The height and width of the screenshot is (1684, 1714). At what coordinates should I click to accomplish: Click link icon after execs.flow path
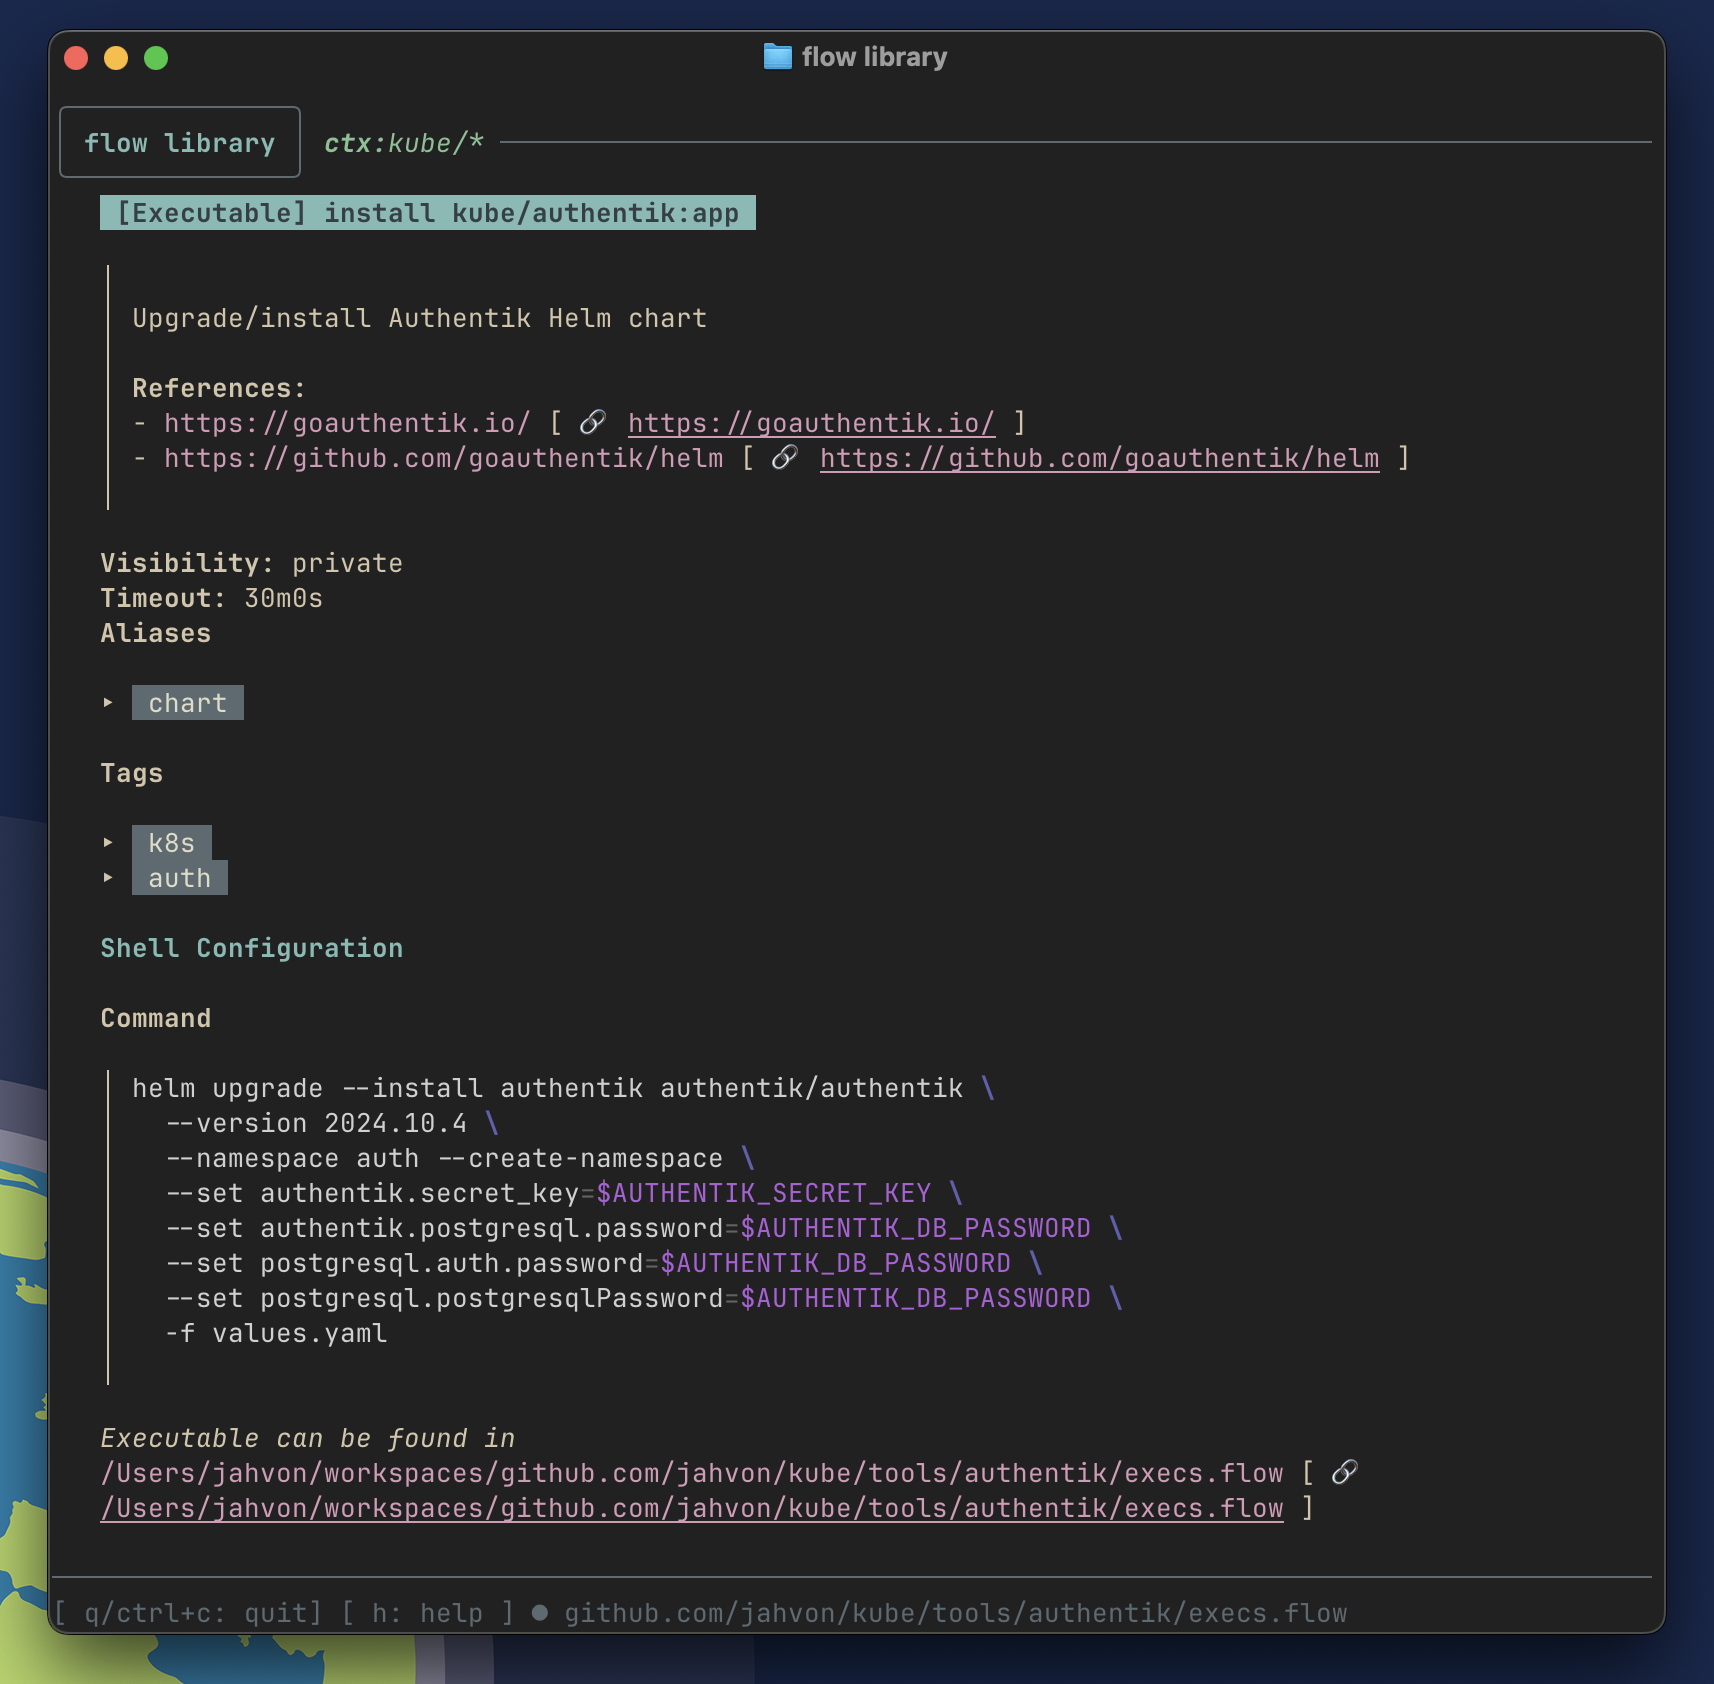pos(1345,1472)
